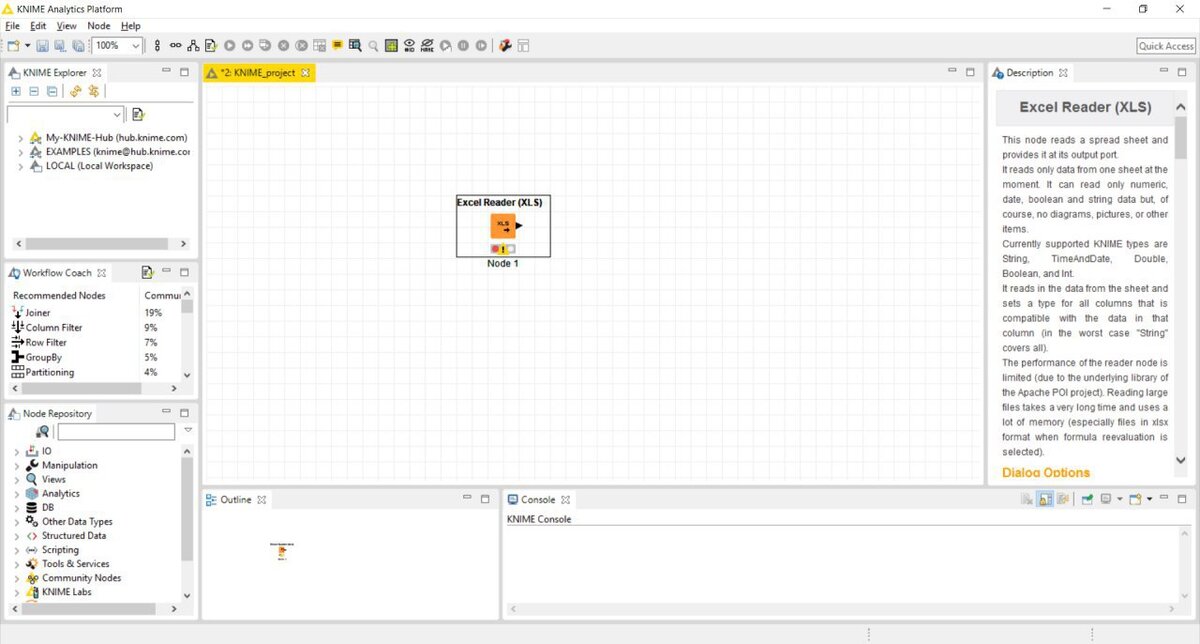Click the Quick Access search field
1200x644 pixels.
1166,46
